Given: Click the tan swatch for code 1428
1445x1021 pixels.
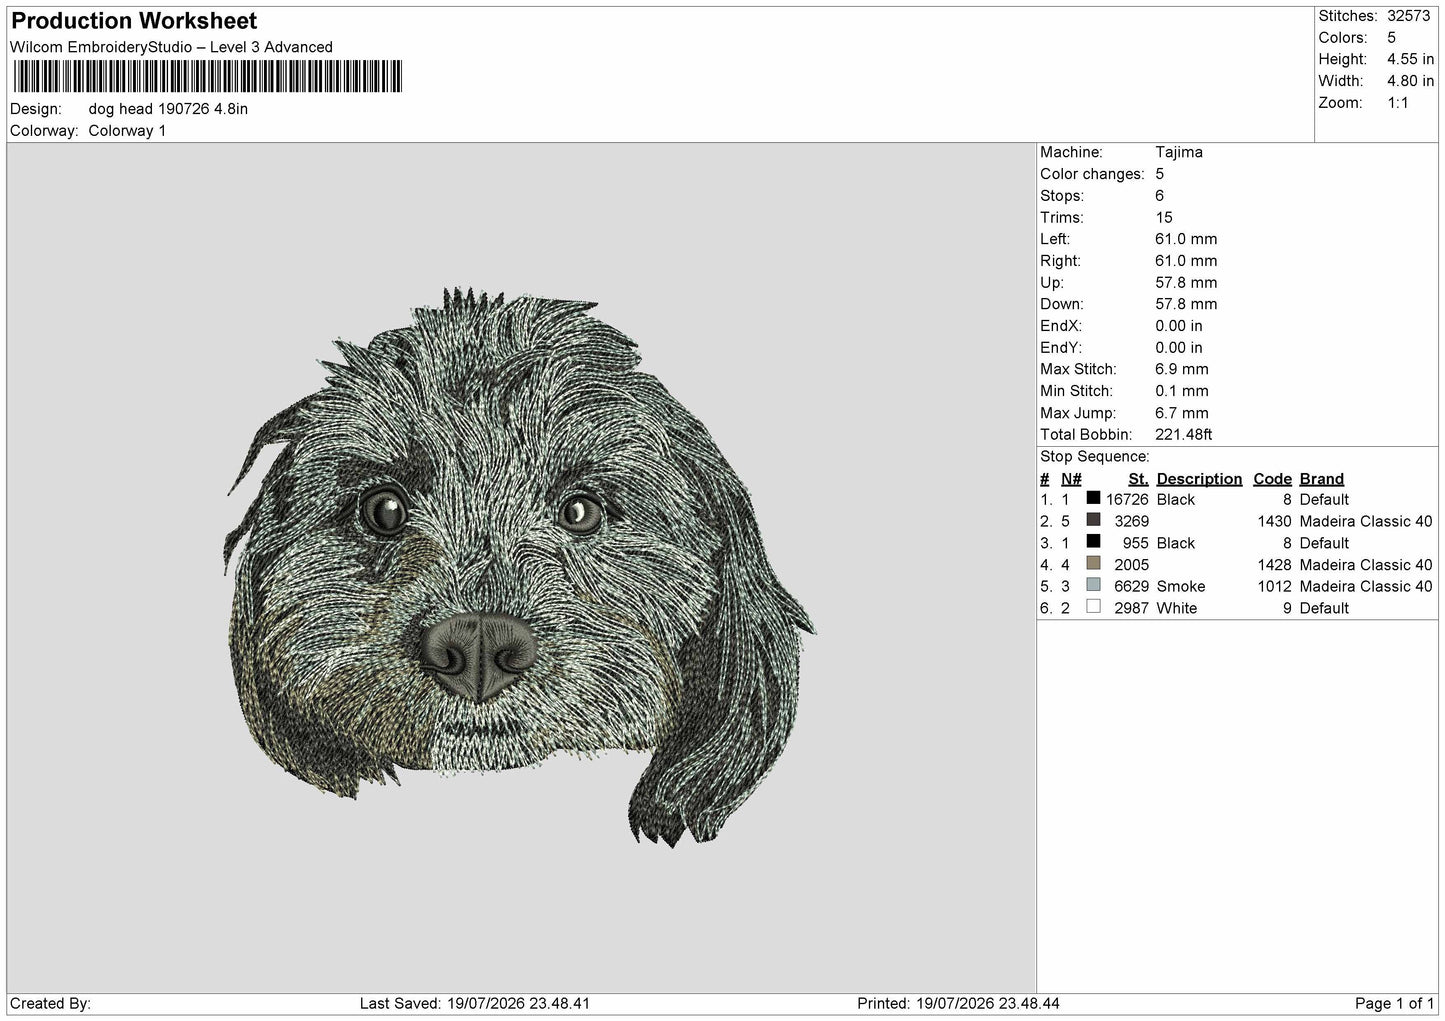Looking at the screenshot, I should point(1093,563).
